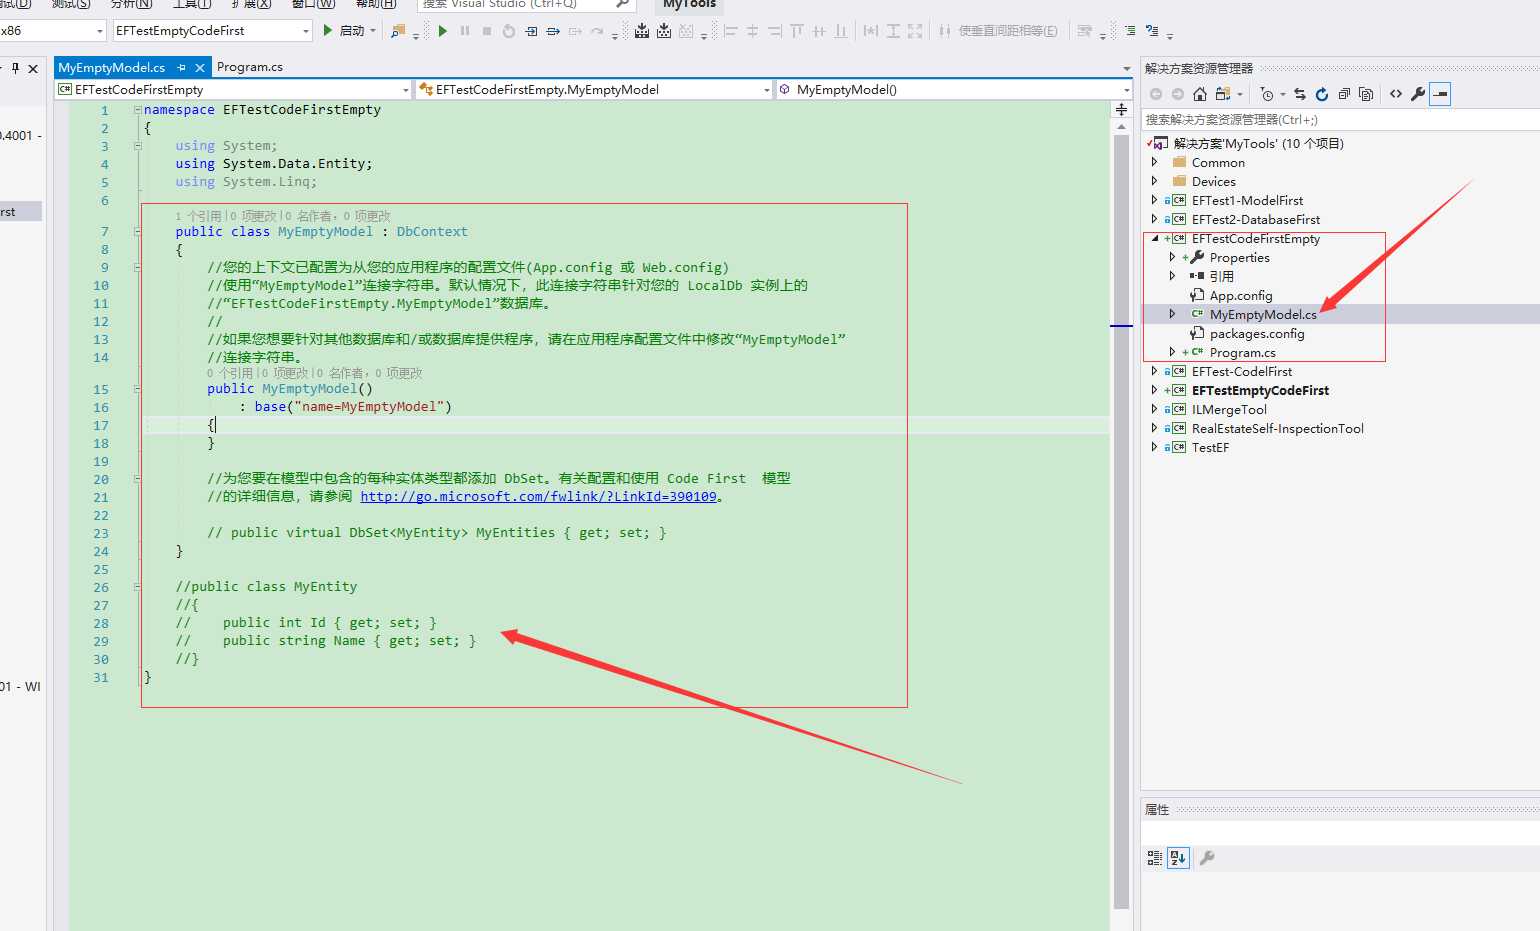Click the Step Into debug icon
1540x931 pixels.
pyautogui.click(x=553, y=31)
